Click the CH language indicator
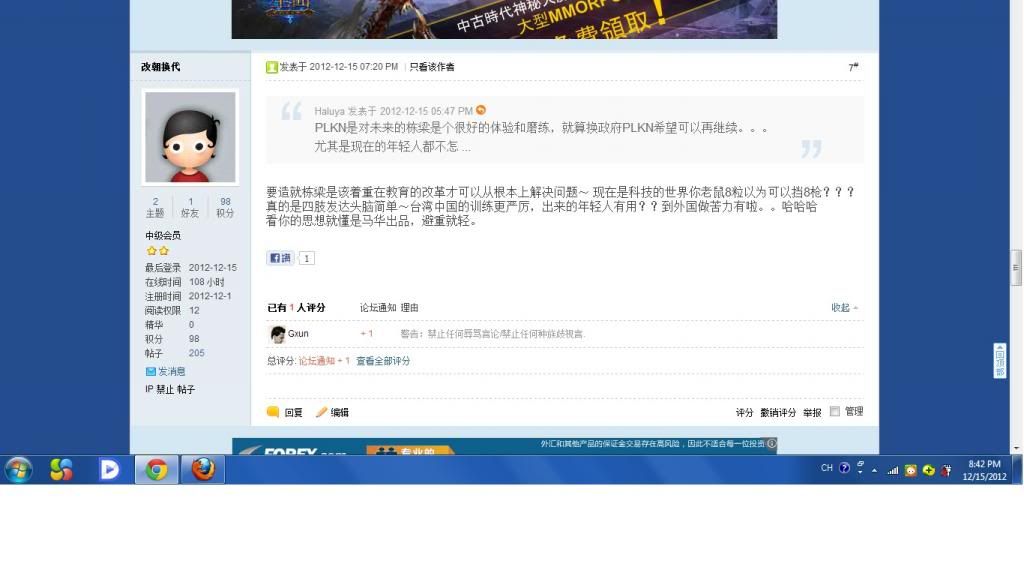The height and width of the screenshot is (575, 1024). click(x=827, y=468)
